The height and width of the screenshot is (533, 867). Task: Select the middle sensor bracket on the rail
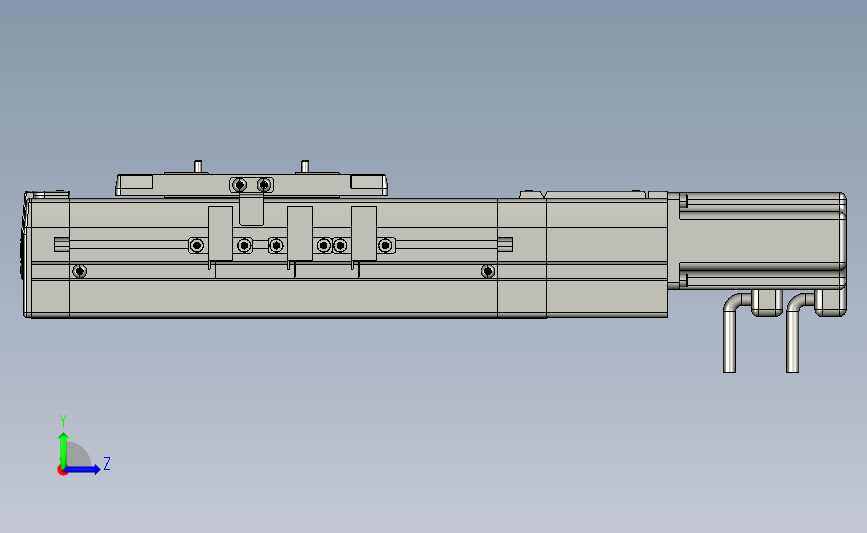tap(300, 233)
